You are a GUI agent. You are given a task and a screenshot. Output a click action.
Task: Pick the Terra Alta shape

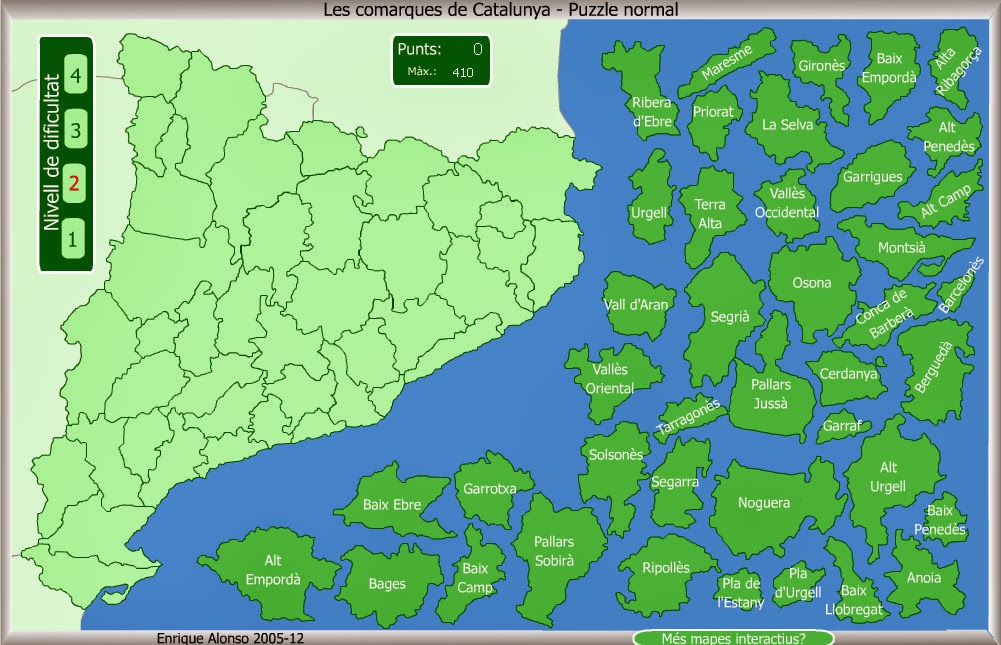tap(711, 212)
